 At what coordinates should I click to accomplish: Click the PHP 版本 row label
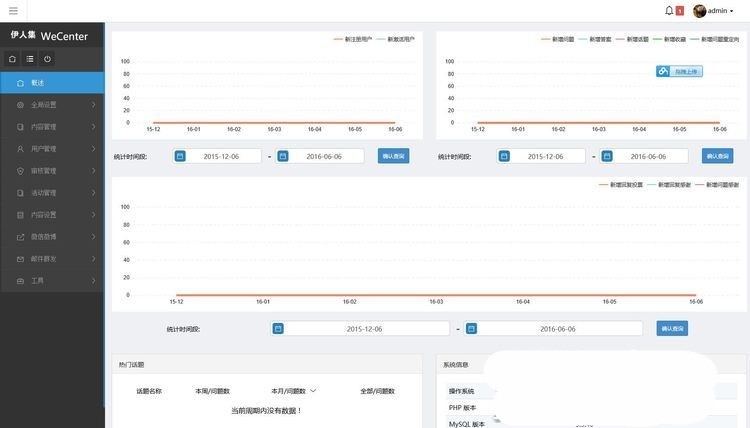pos(462,407)
